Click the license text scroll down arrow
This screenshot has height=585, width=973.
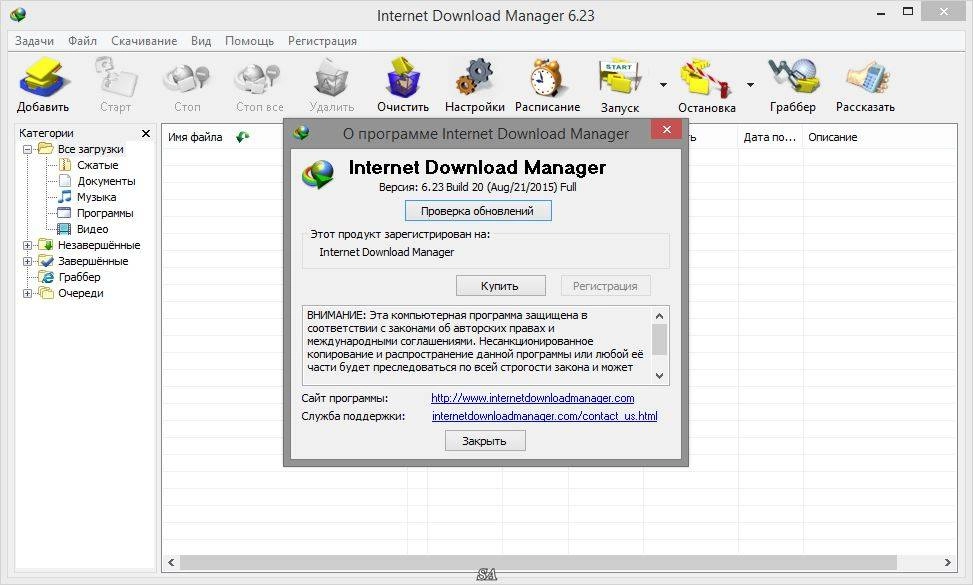click(660, 375)
